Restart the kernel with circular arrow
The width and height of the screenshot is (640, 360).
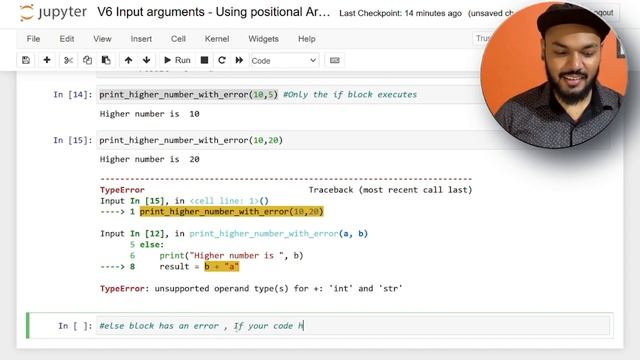pos(222,60)
